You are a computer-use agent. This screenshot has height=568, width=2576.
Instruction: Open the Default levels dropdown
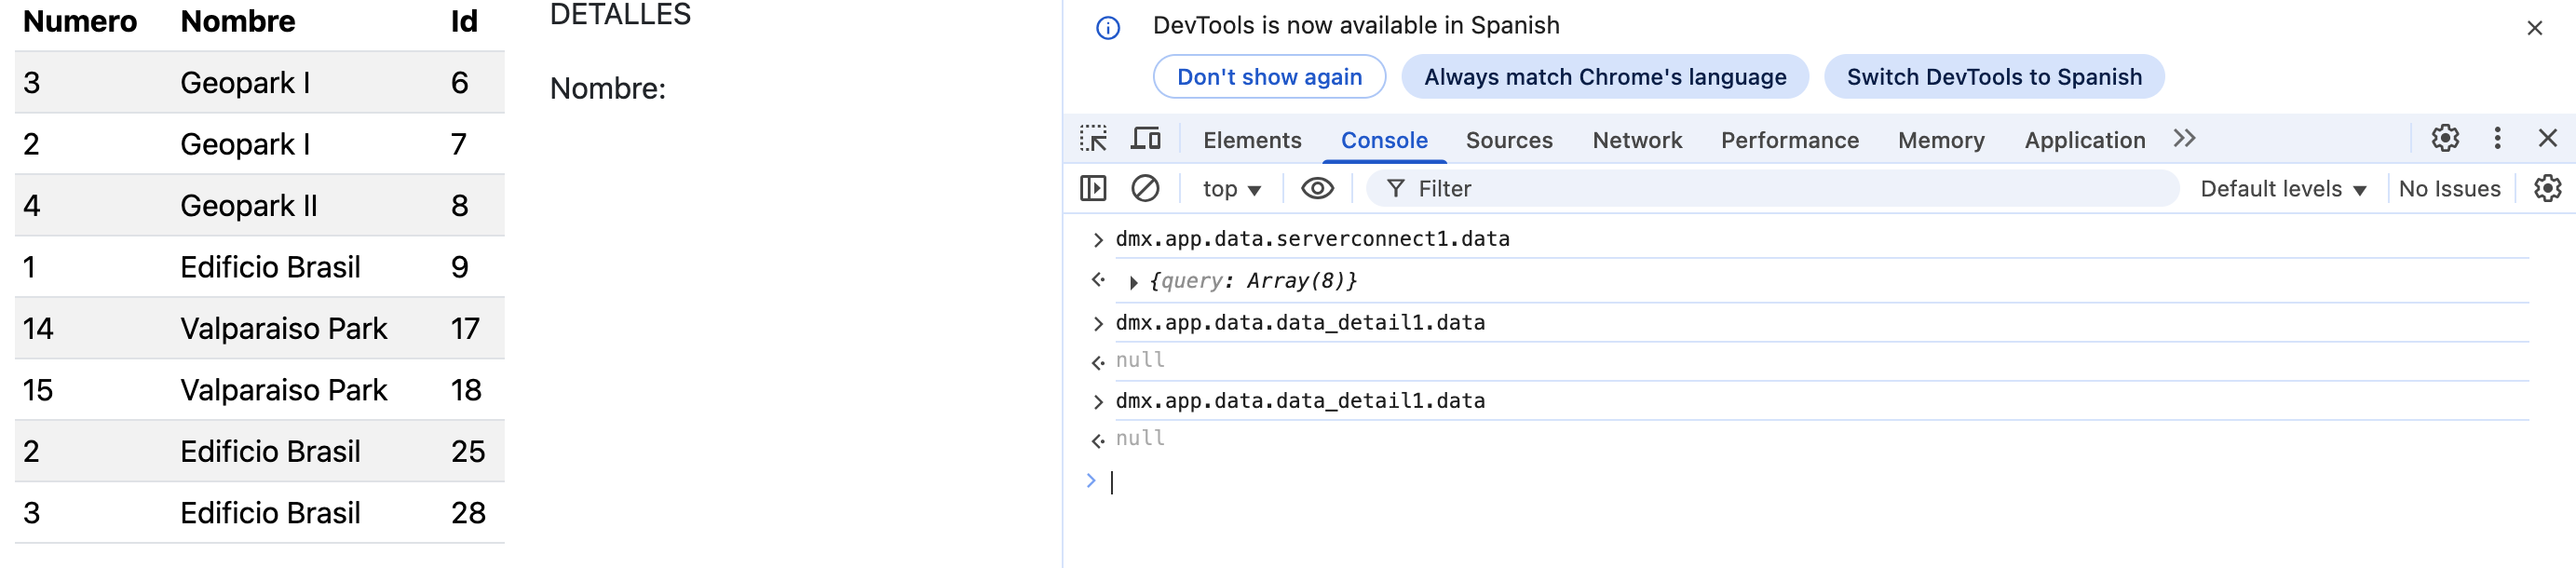coord(2282,189)
